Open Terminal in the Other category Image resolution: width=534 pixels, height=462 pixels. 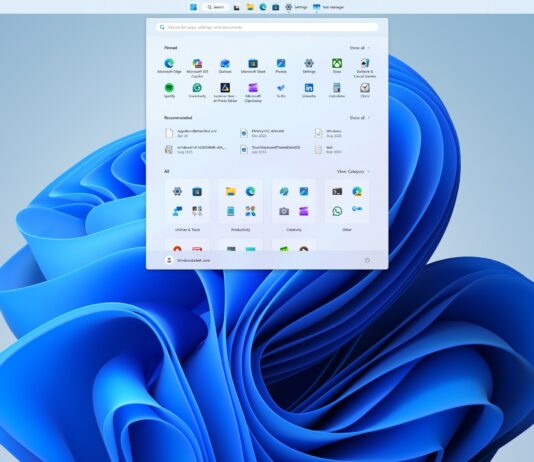[x=337, y=192]
